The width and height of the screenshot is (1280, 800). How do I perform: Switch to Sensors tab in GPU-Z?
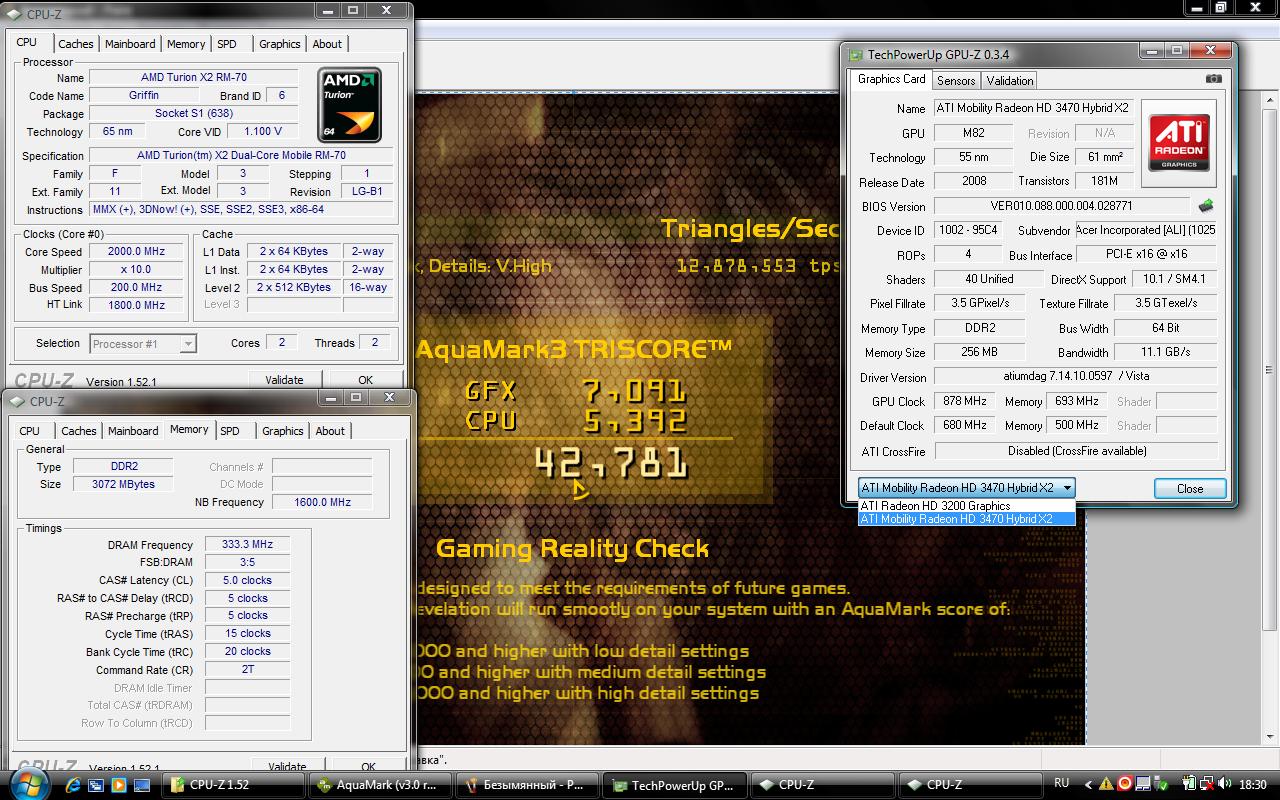tap(956, 81)
